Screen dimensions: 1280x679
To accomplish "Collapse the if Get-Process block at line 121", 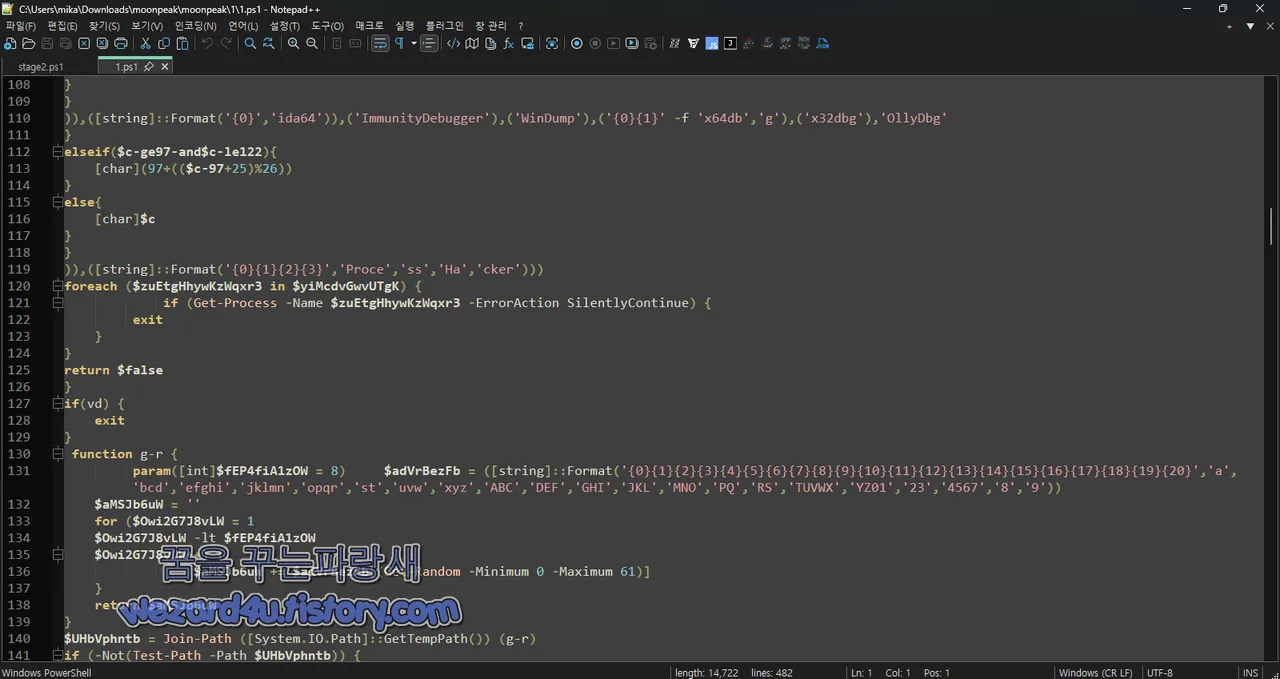I will coord(58,303).
